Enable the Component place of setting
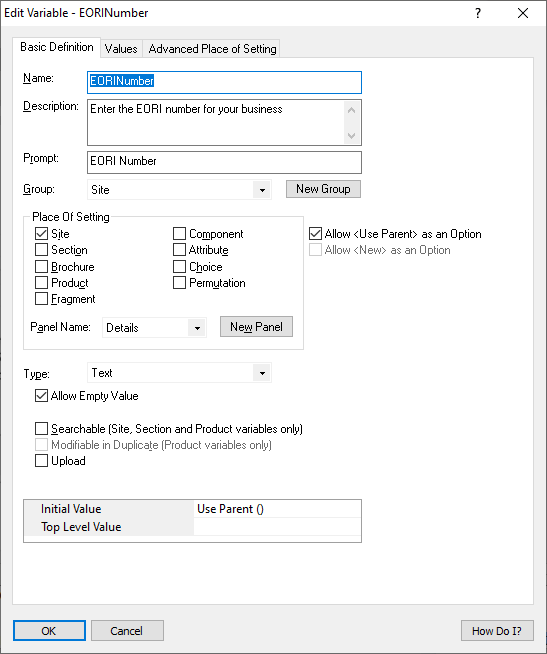The width and height of the screenshot is (547, 654). (x=179, y=234)
